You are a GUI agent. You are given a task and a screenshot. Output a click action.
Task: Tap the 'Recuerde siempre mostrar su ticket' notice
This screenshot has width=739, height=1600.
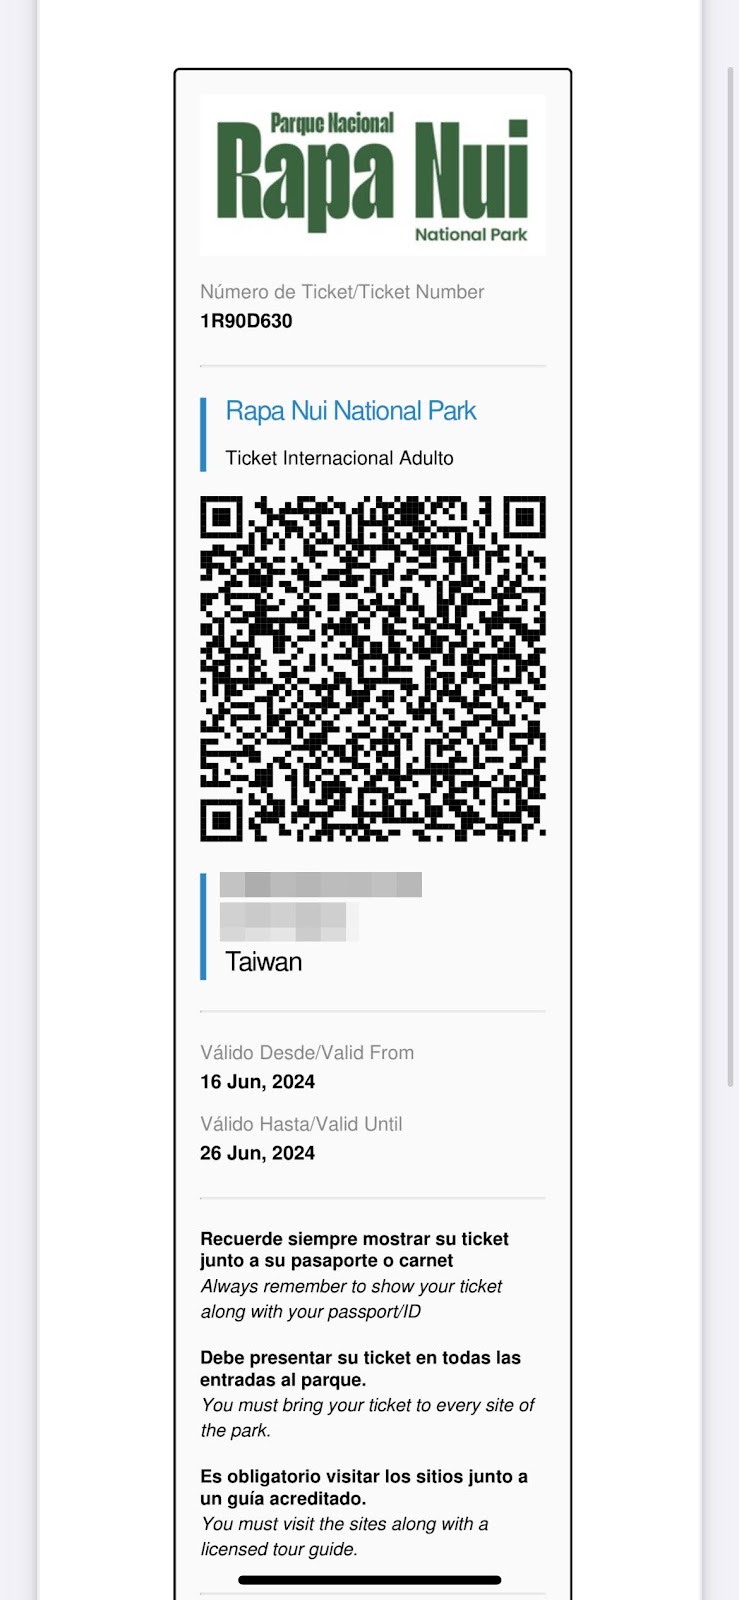click(x=354, y=1250)
